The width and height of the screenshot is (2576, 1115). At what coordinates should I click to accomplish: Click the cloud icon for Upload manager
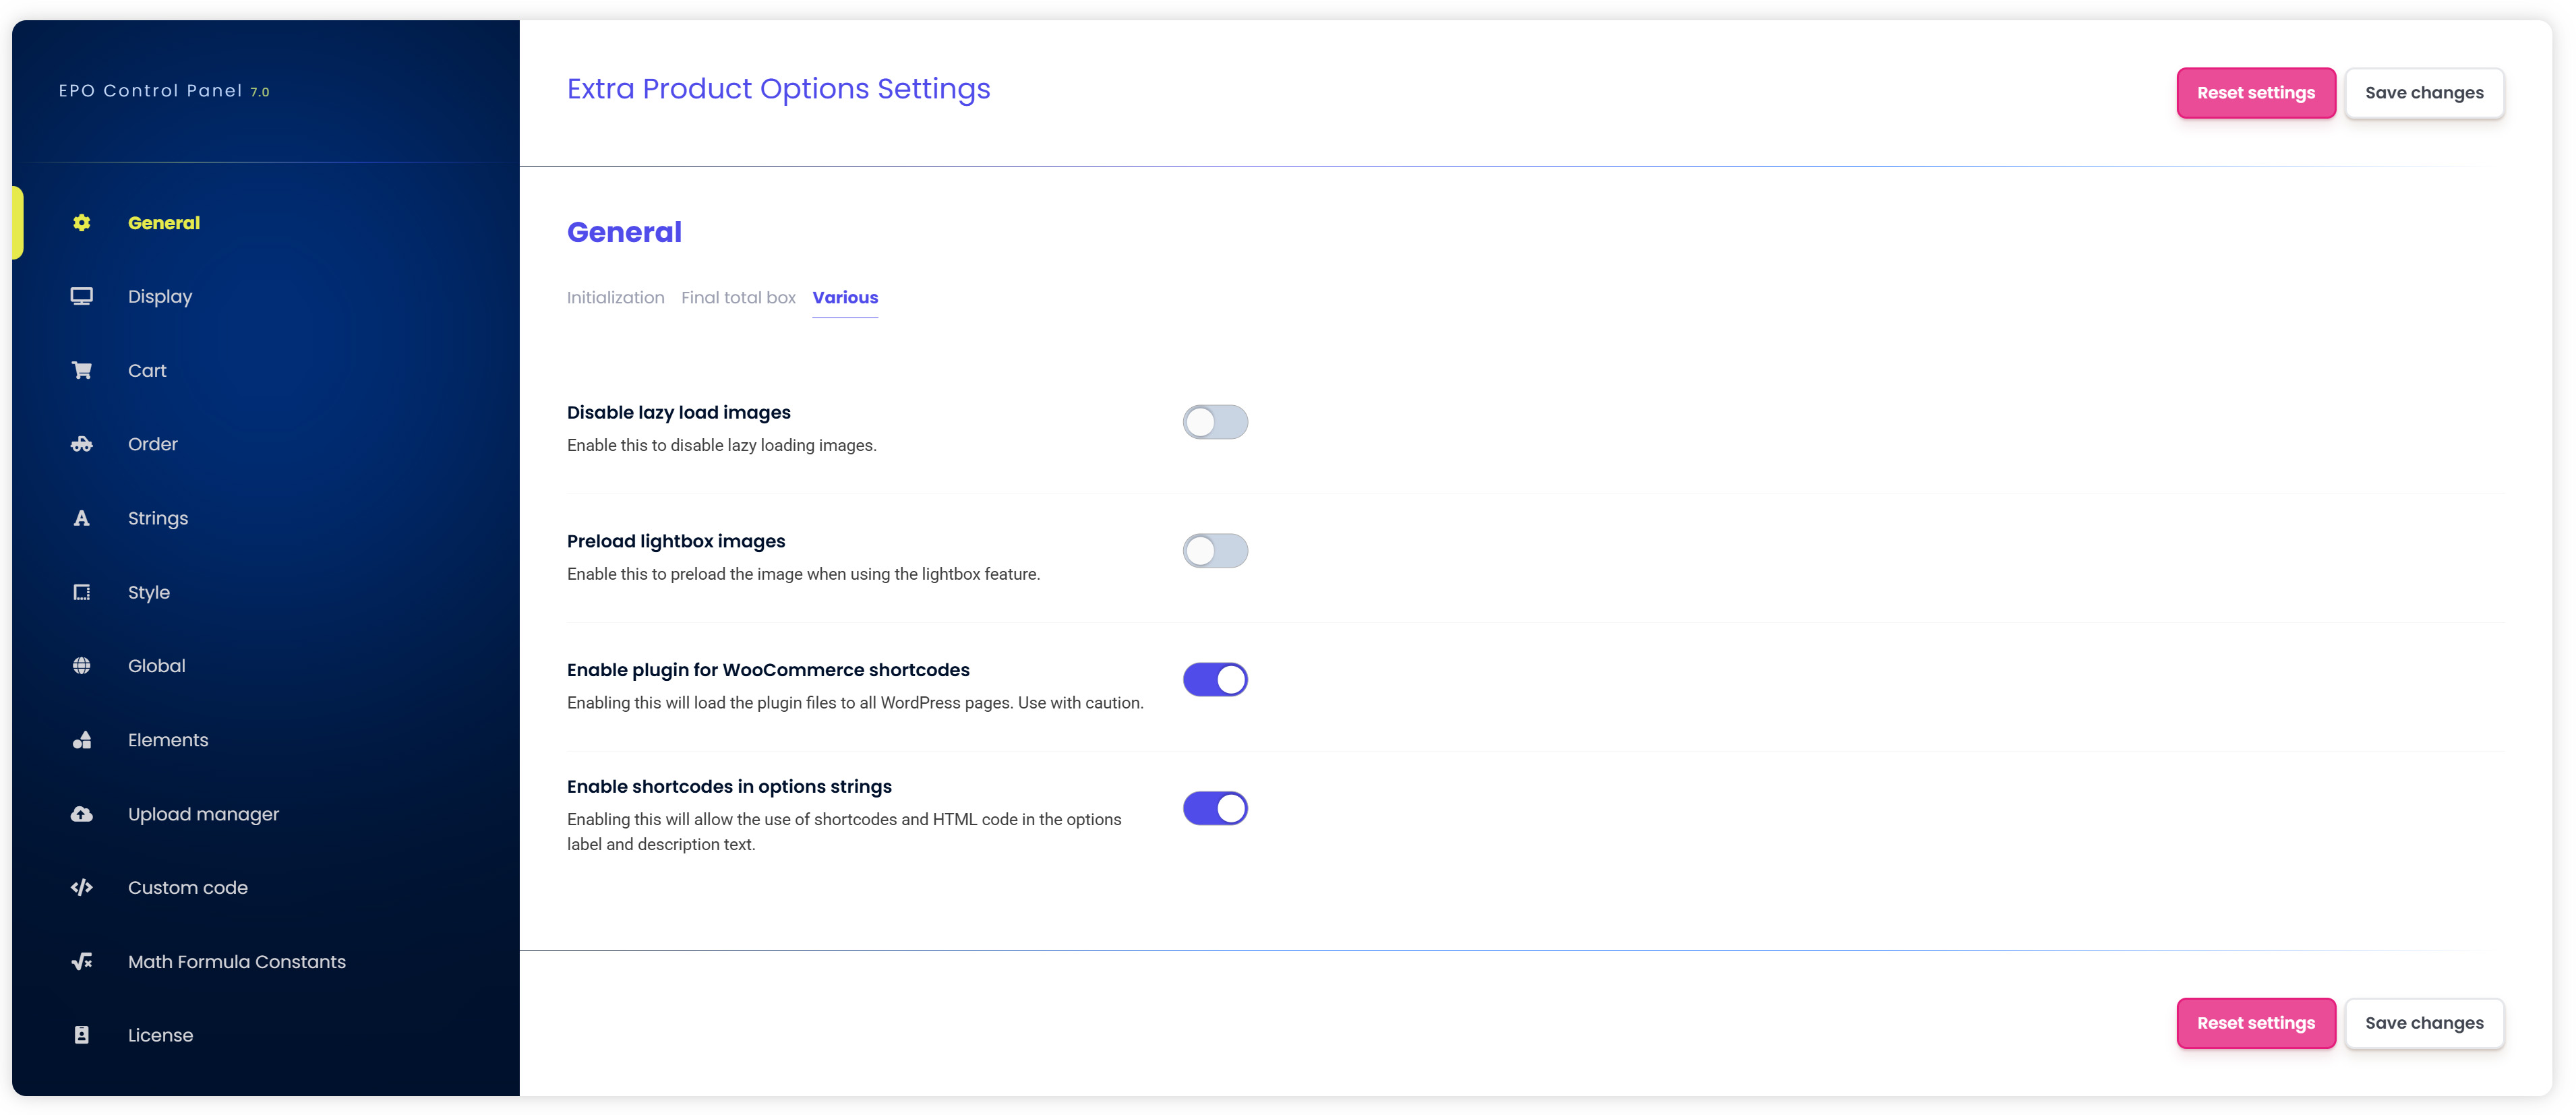[x=81, y=813]
